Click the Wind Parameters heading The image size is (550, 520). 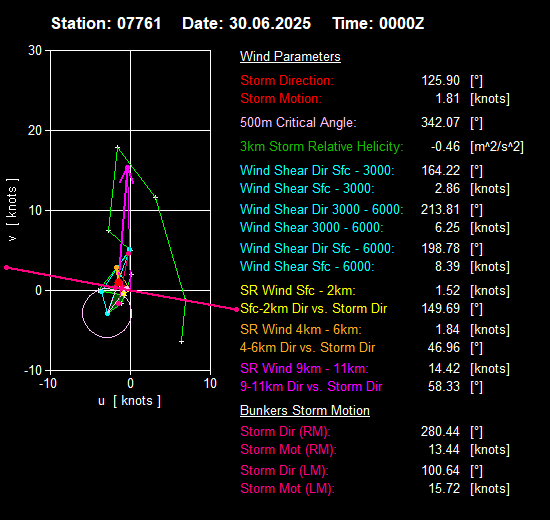click(x=290, y=56)
